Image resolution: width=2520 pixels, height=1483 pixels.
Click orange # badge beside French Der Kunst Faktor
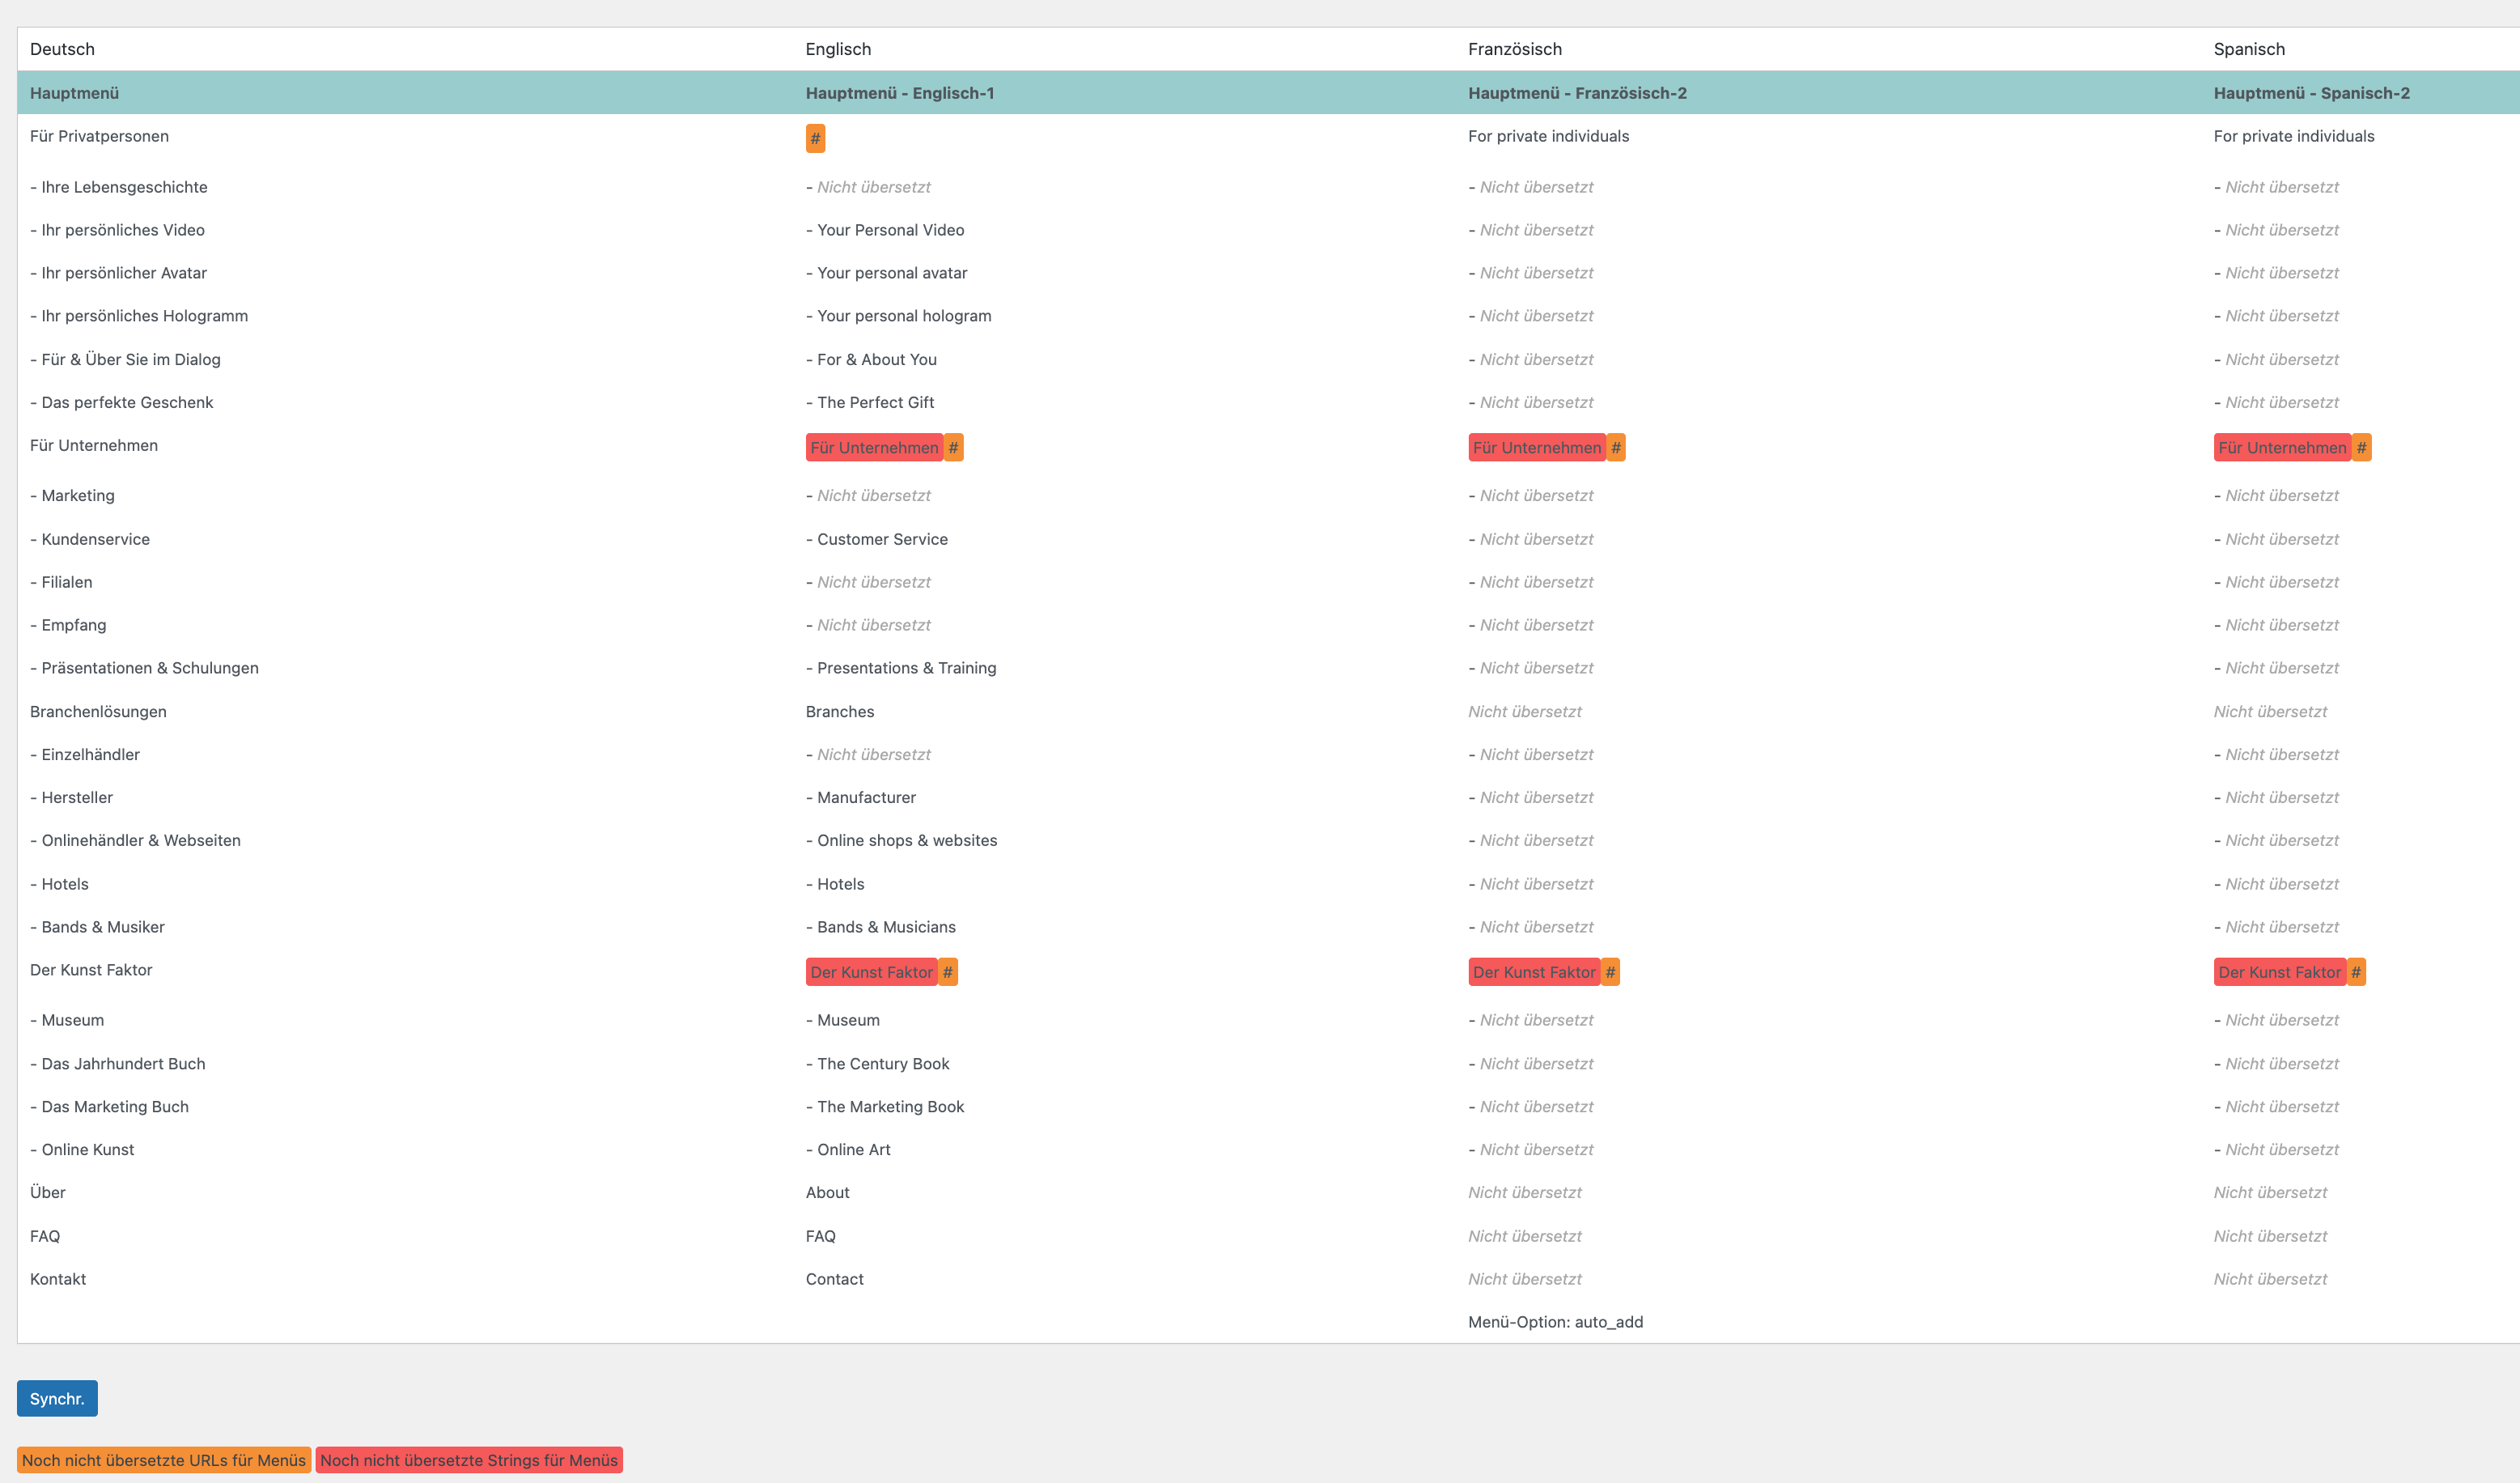(1610, 972)
